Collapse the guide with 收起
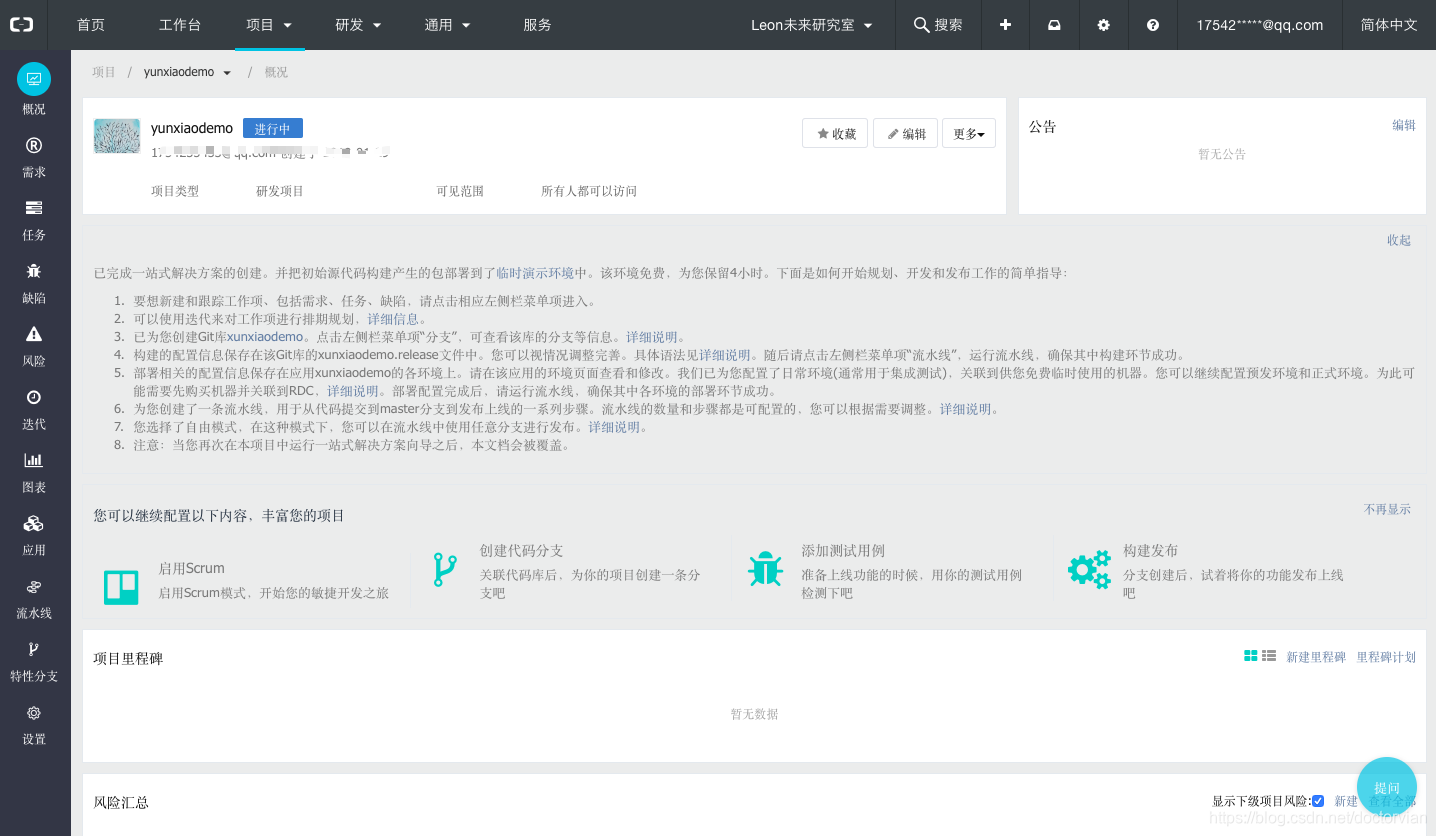Screen dimensions: 1436x836 tap(1399, 240)
